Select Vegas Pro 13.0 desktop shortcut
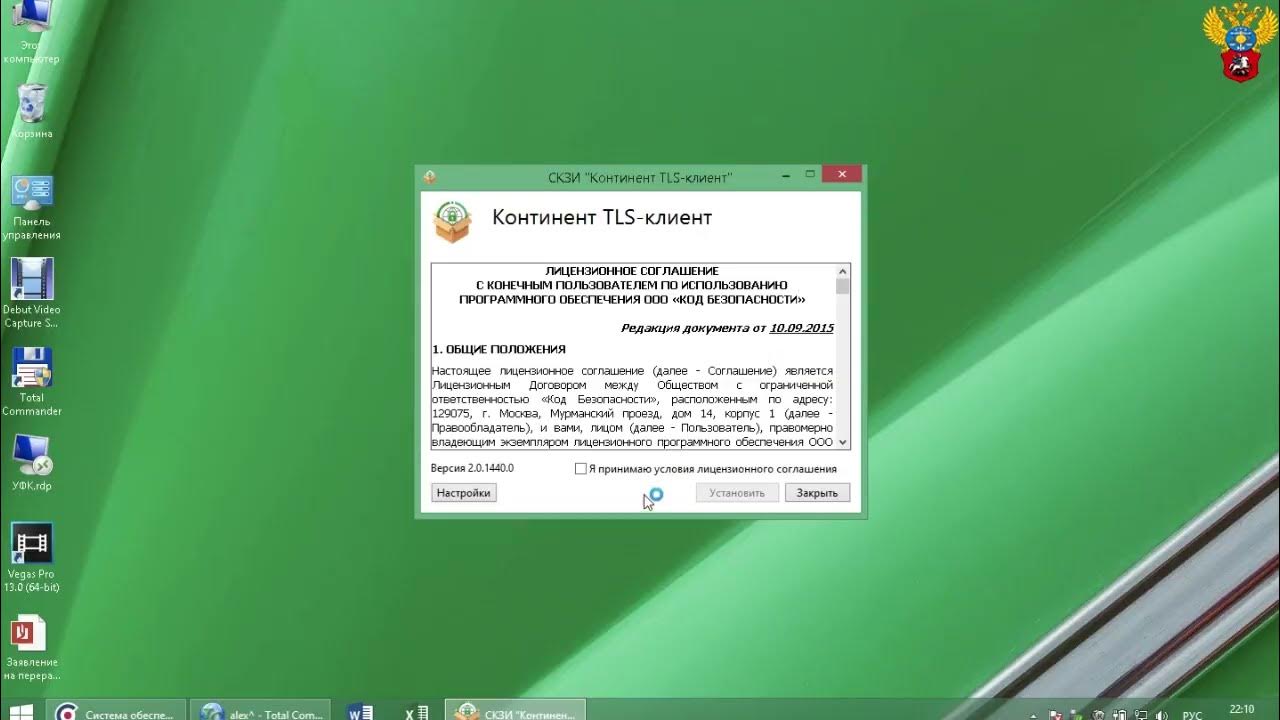Viewport: 1280px width, 720px height. [32, 558]
